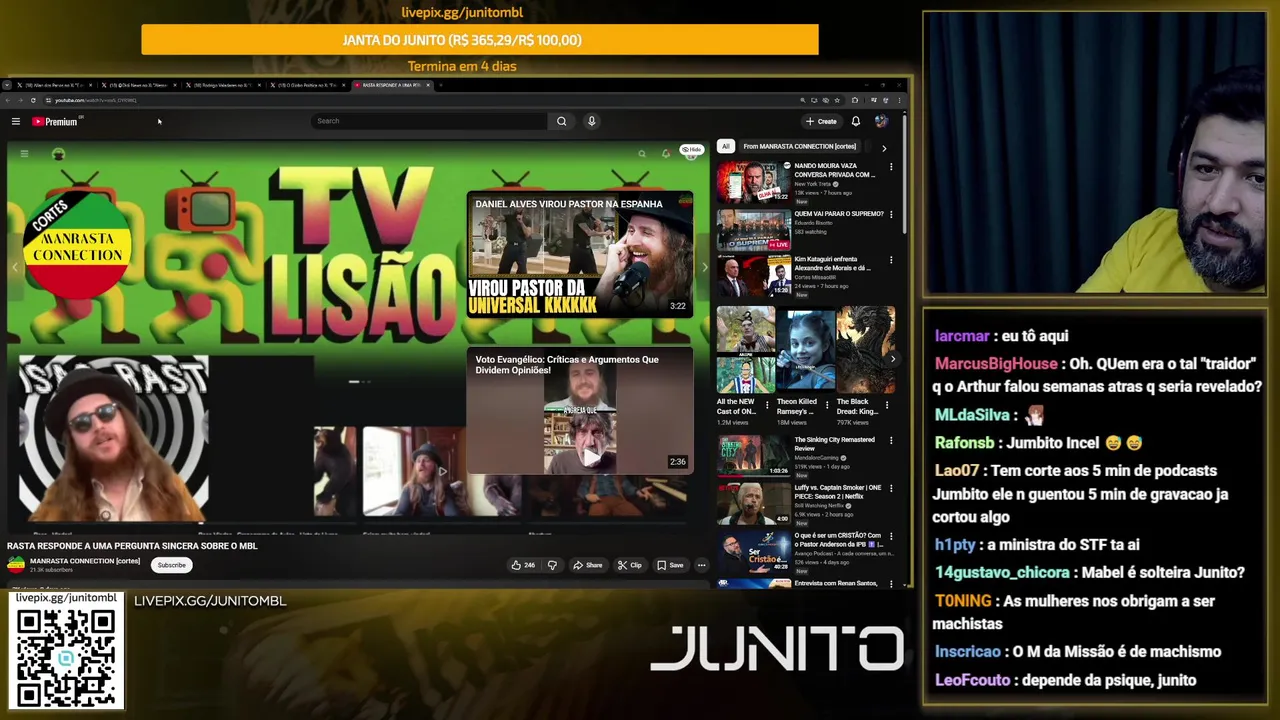Click the 21.3K subscribers text

tap(51, 570)
